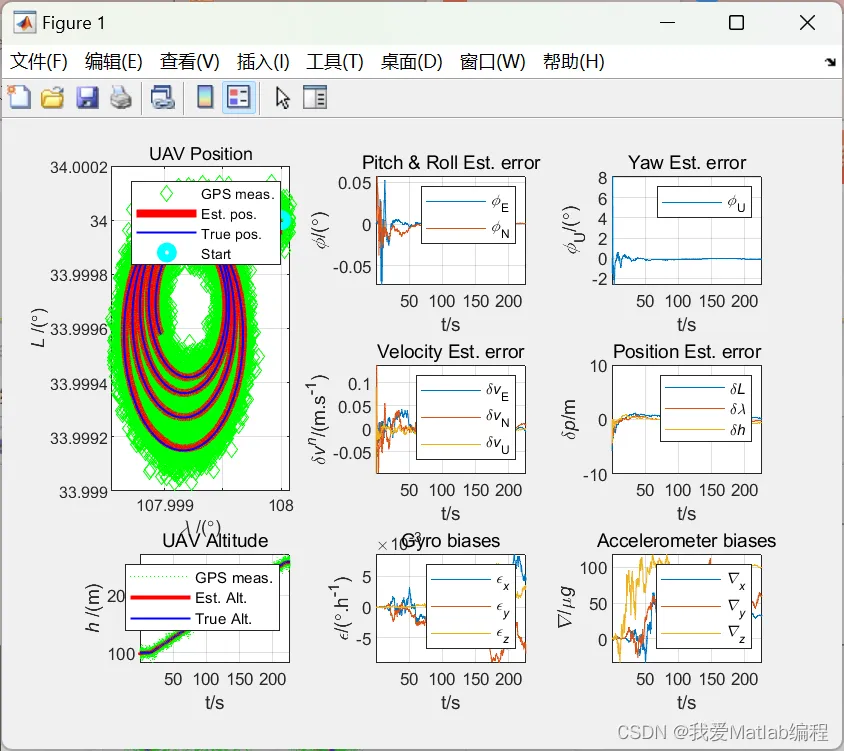
Task: Click δλ in the Position error legend
Action: [738, 409]
